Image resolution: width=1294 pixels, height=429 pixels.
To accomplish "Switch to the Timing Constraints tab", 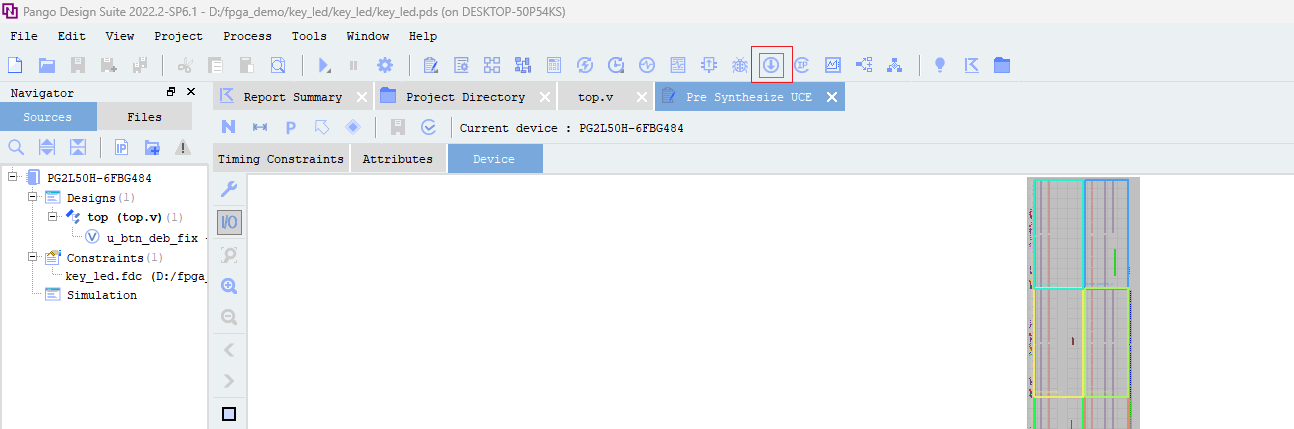I will [x=281, y=159].
